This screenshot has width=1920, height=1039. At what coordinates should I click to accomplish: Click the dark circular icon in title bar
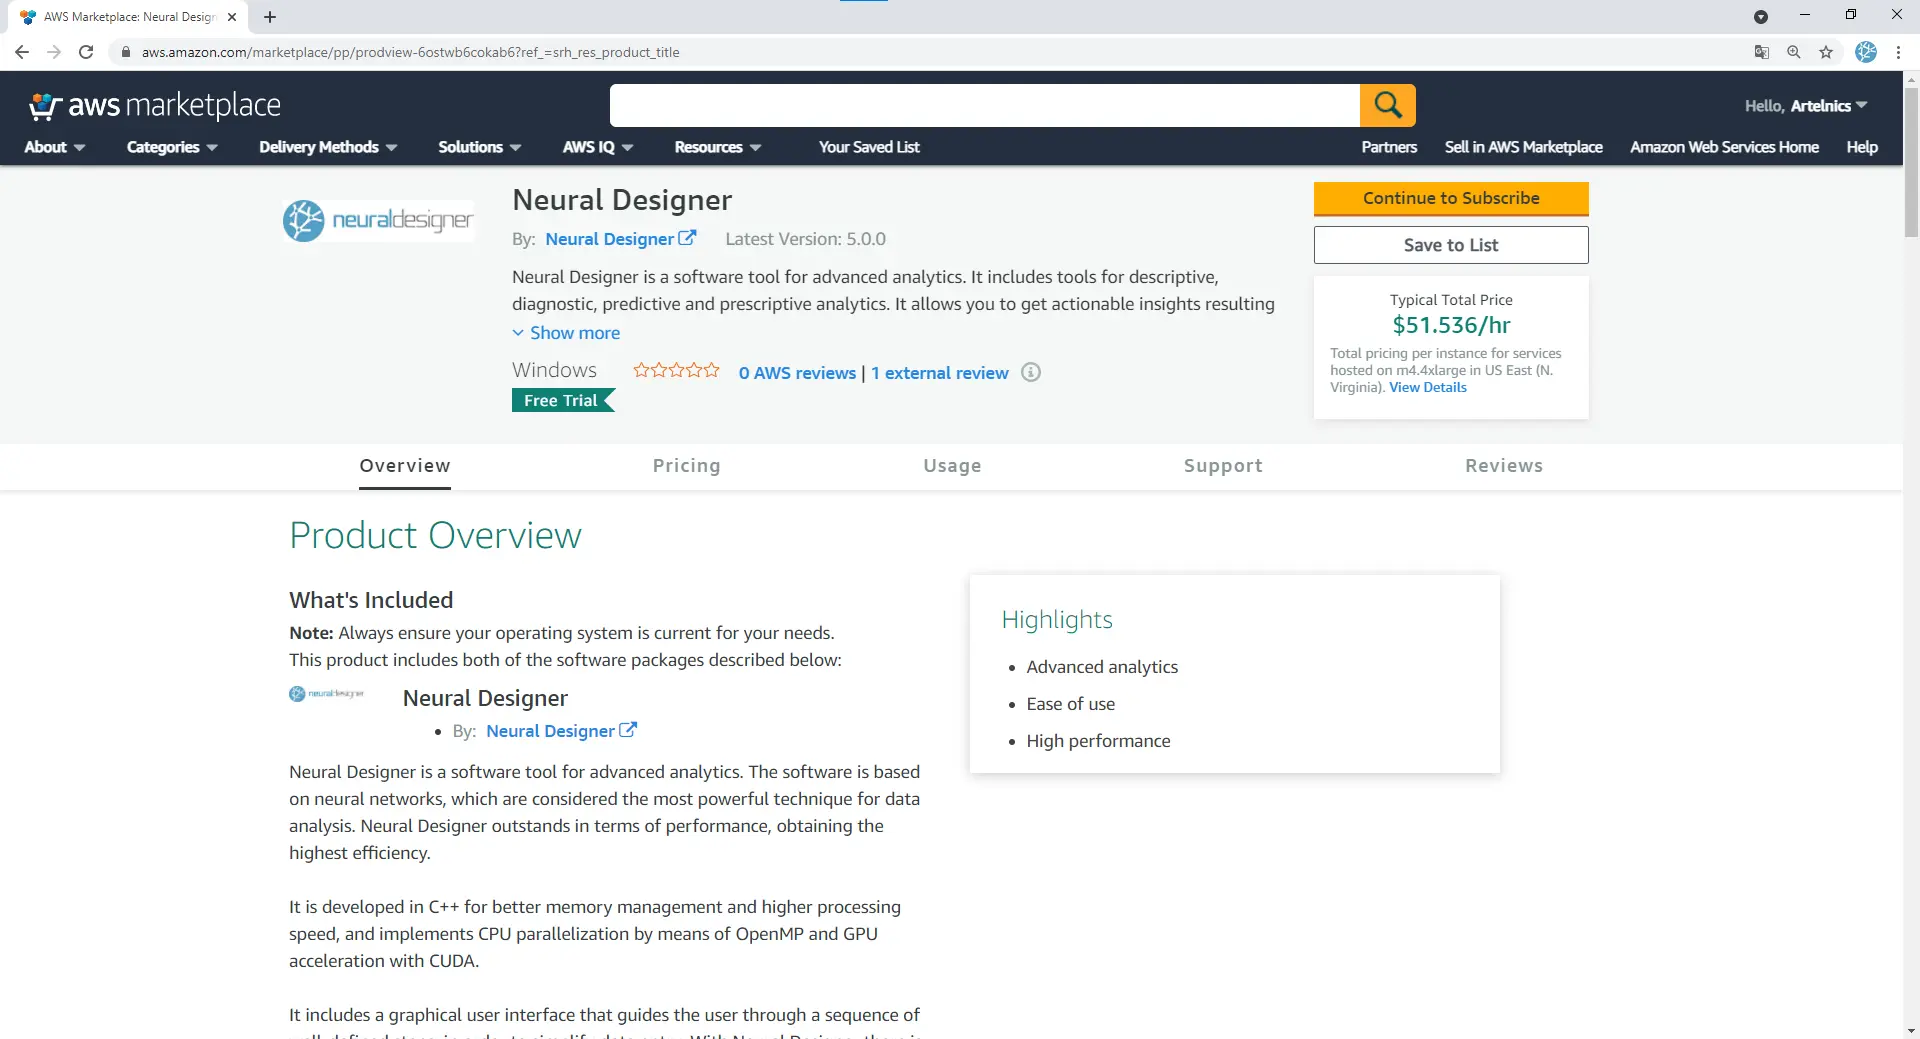[x=1761, y=17]
